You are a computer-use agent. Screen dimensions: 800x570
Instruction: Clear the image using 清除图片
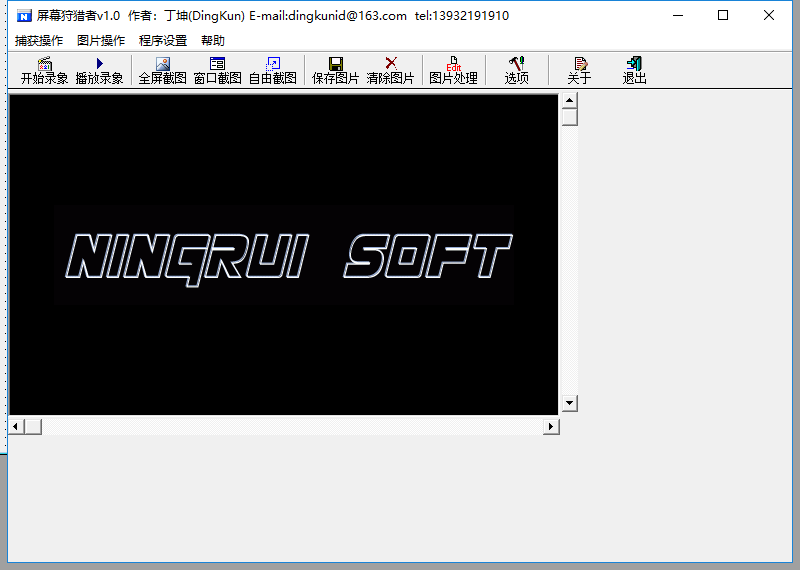point(391,70)
